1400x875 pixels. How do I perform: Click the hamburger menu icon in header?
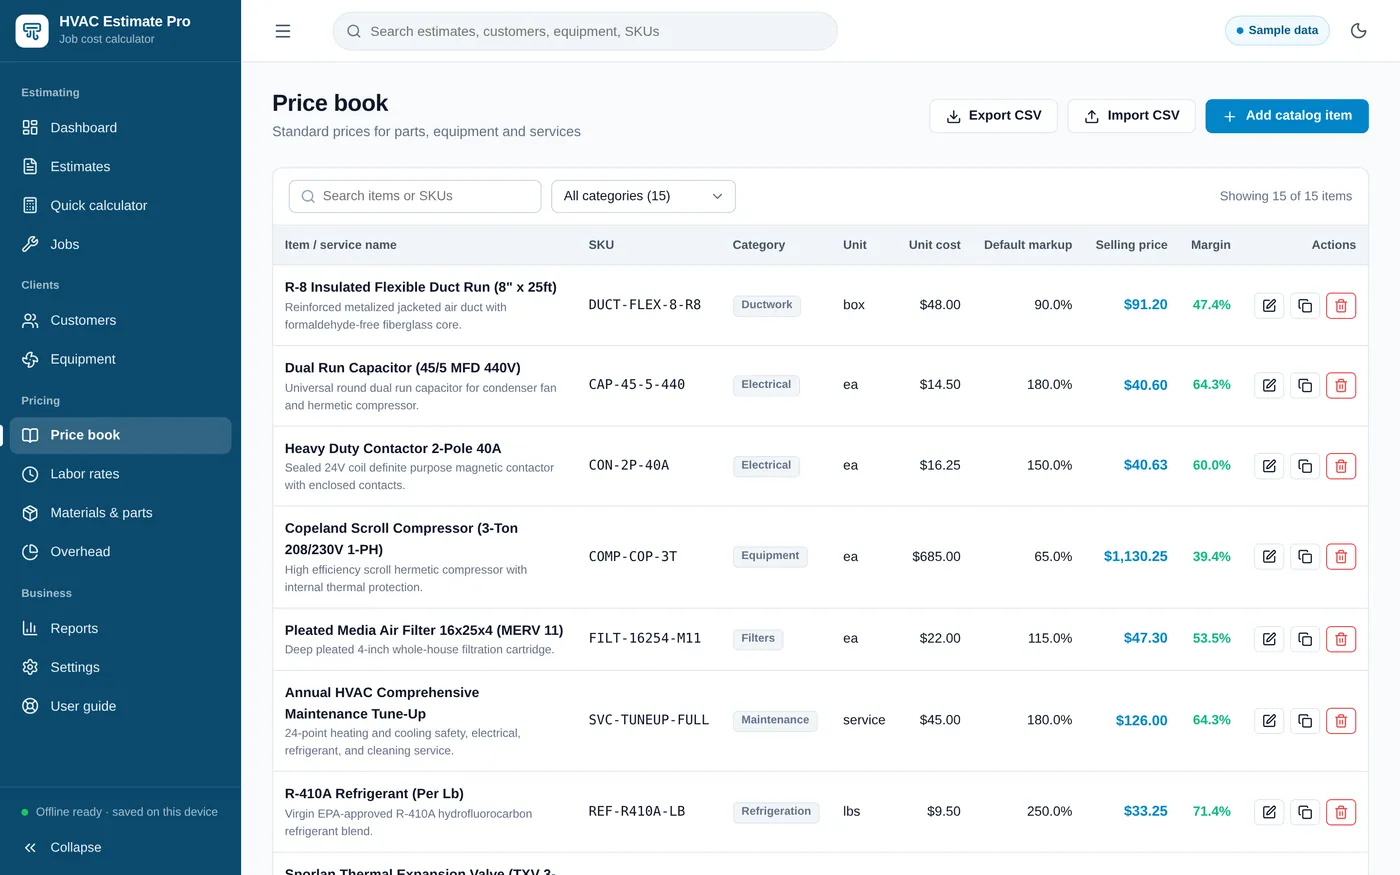click(x=283, y=31)
